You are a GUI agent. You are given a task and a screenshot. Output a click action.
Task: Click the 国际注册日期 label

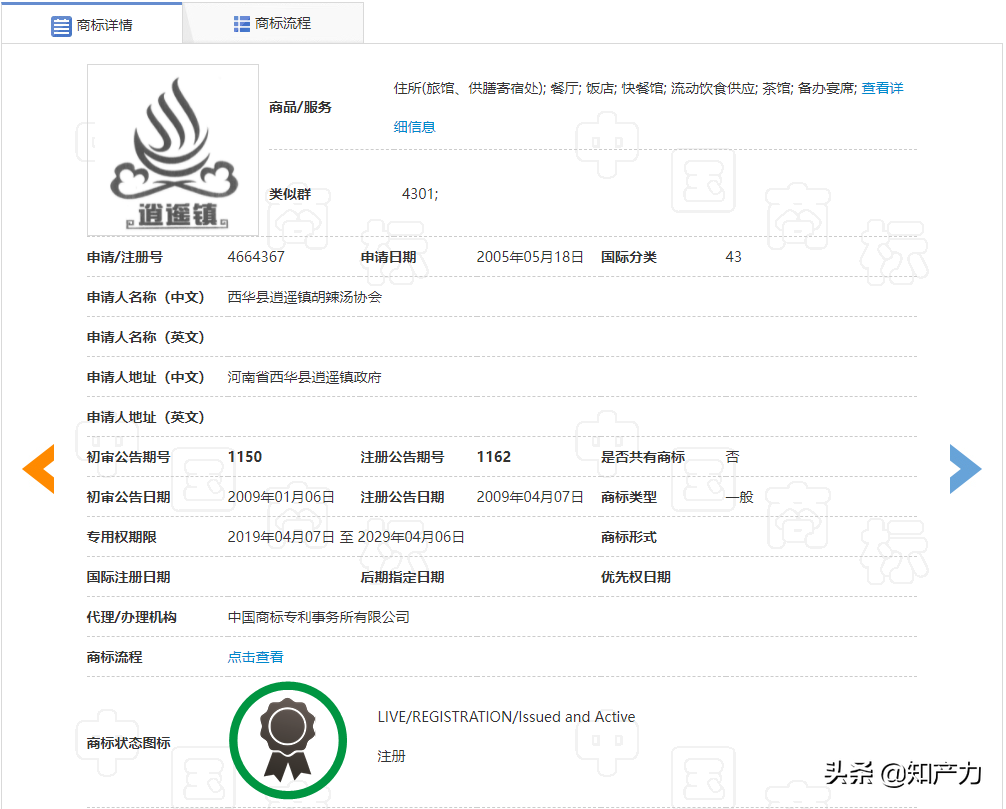pos(128,577)
